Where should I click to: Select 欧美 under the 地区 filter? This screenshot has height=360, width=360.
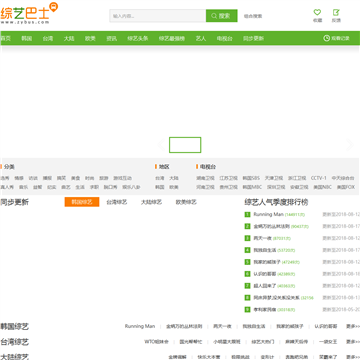[x=174, y=187]
